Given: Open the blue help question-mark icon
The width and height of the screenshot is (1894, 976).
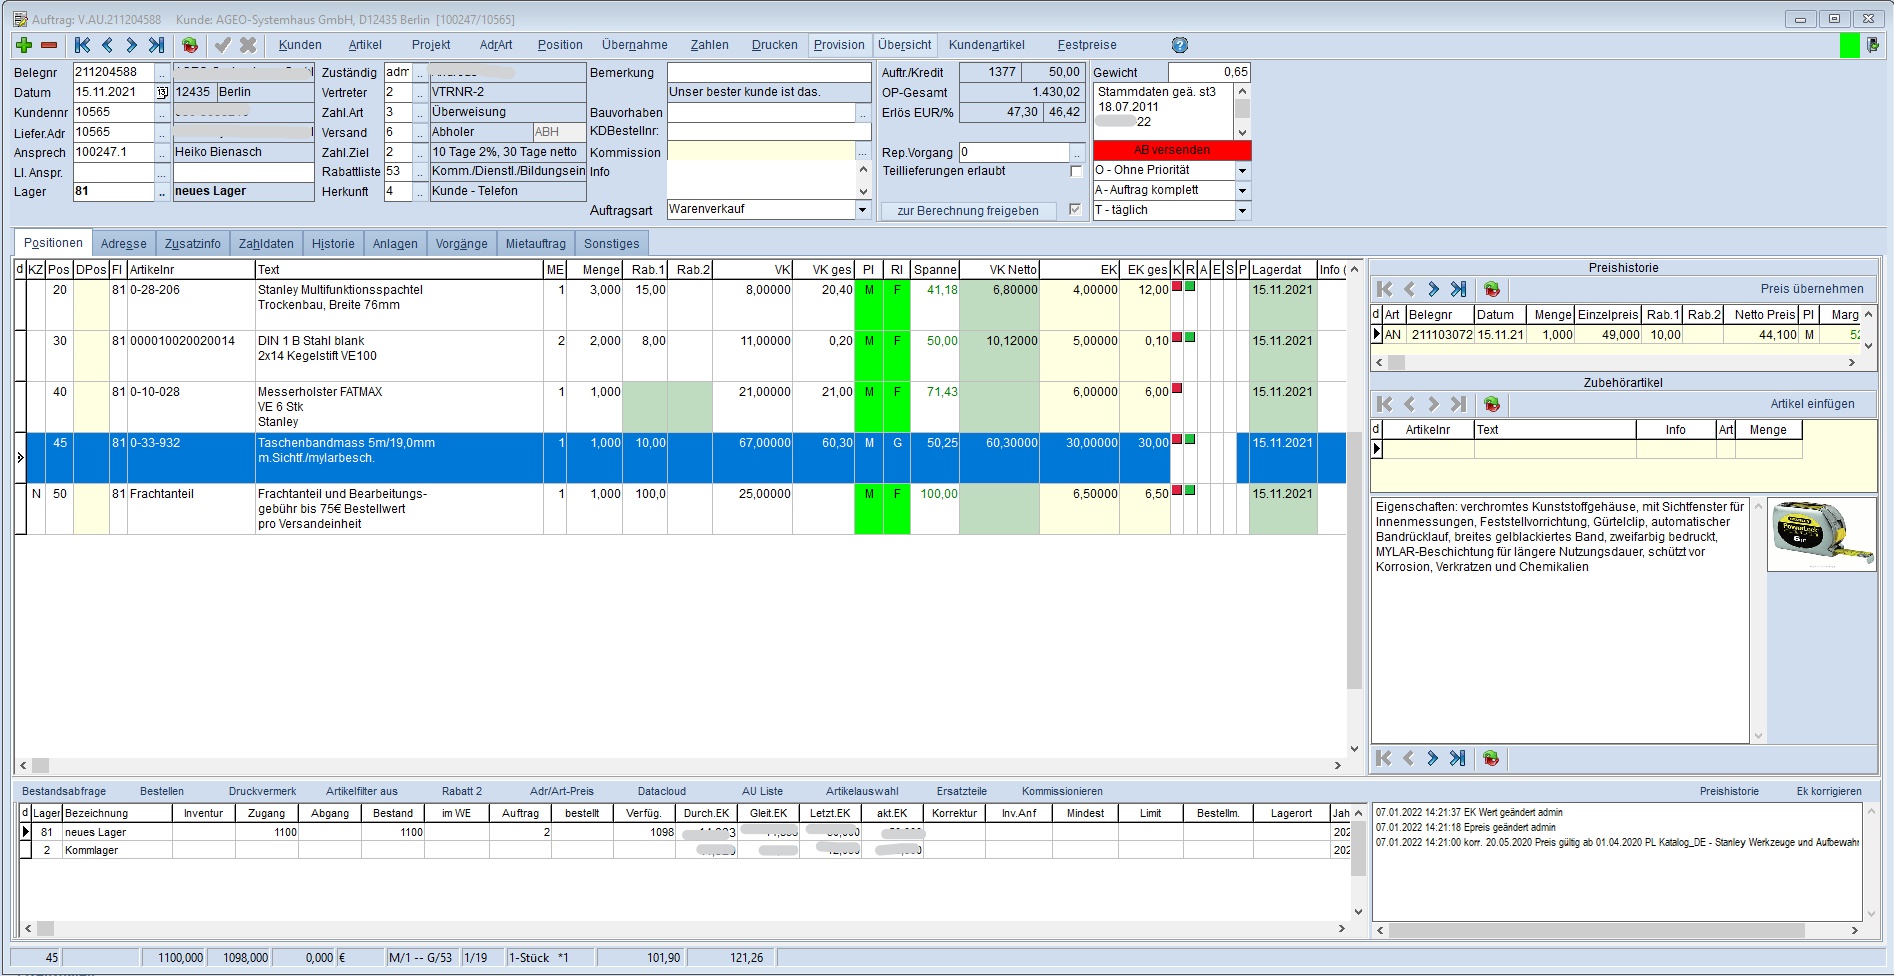Looking at the screenshot, I should [1180, 45].
